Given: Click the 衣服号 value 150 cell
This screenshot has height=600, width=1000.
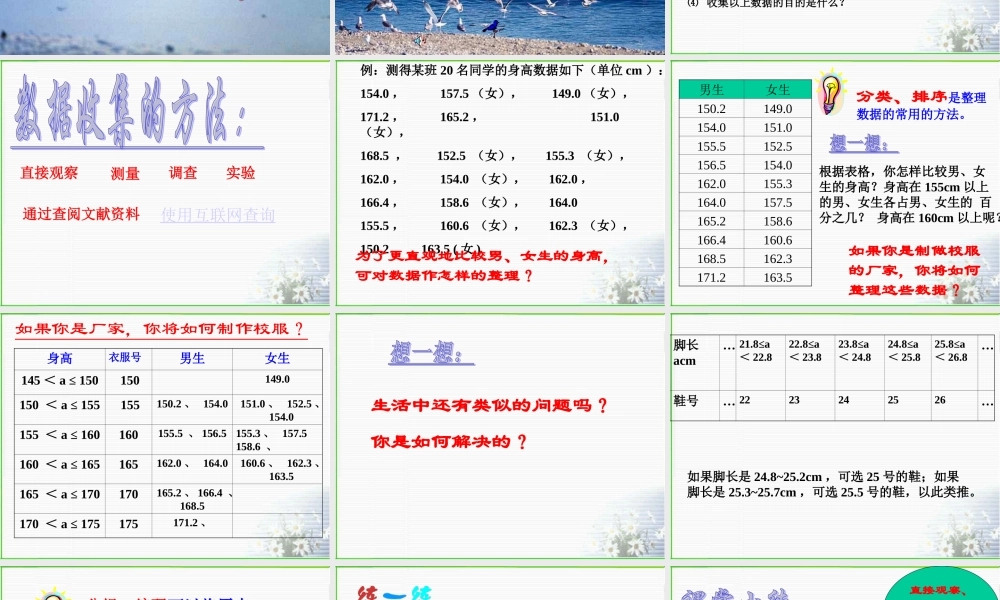Looking at the screenshot, I should [128, 381].
